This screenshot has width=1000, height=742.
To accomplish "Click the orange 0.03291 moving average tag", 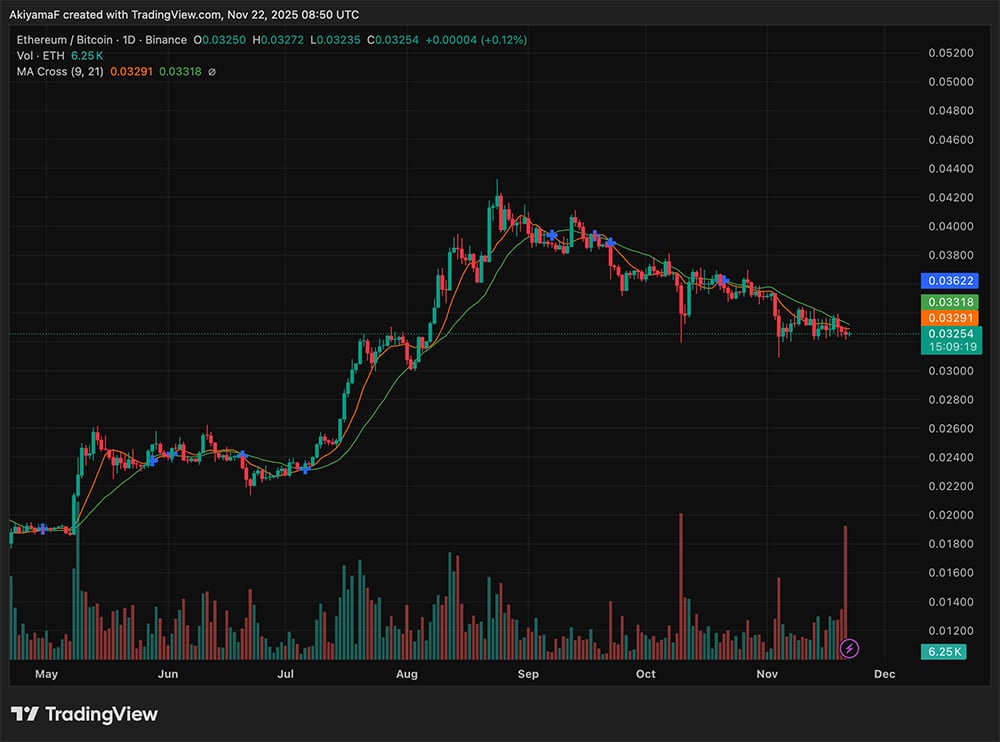I will point(948,317).
